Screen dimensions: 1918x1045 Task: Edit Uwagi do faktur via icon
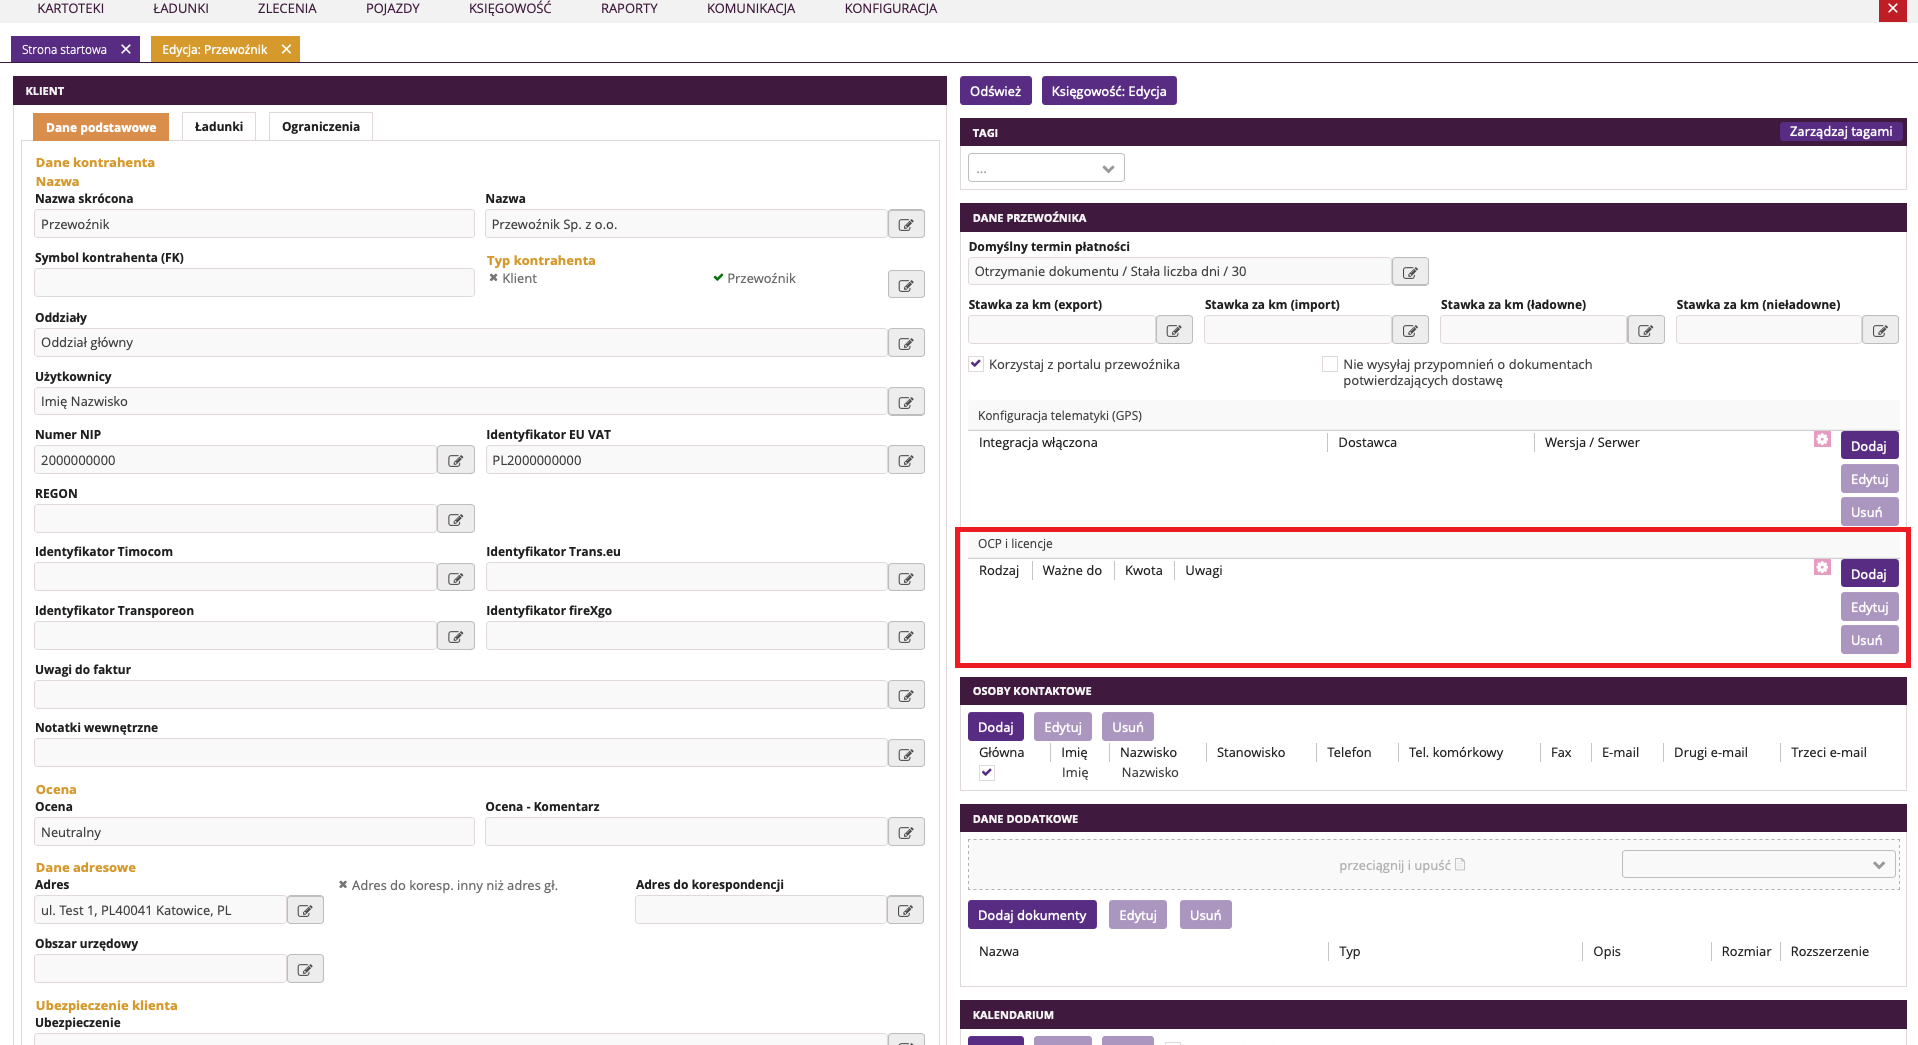click(x=906, y=695)
